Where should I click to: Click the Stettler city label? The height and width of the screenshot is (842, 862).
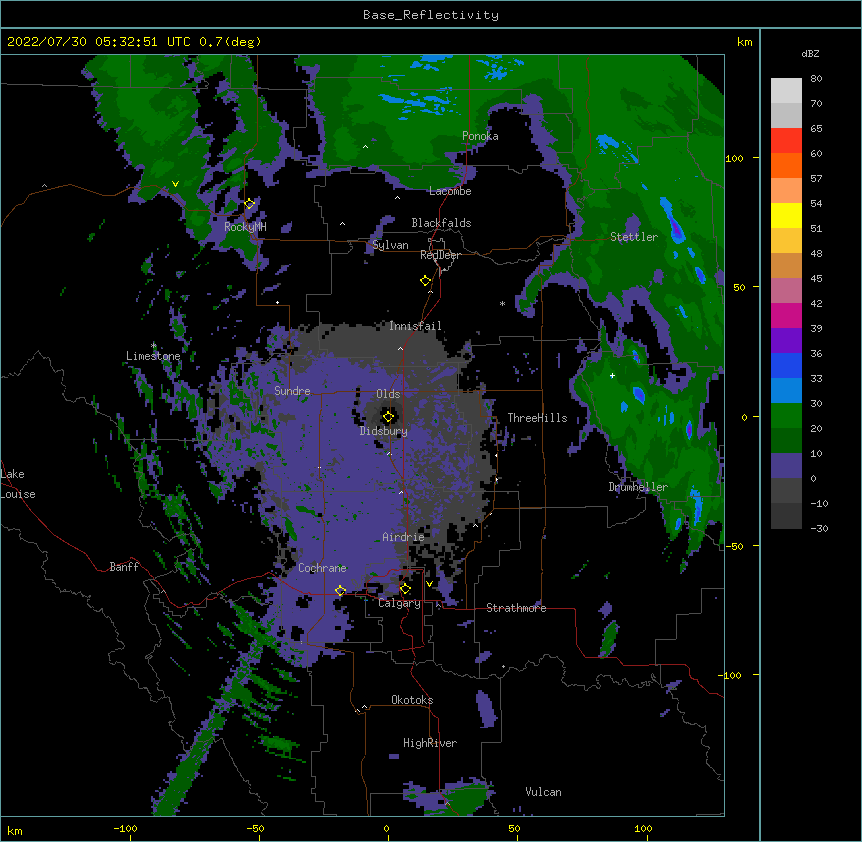click(634, 237)
